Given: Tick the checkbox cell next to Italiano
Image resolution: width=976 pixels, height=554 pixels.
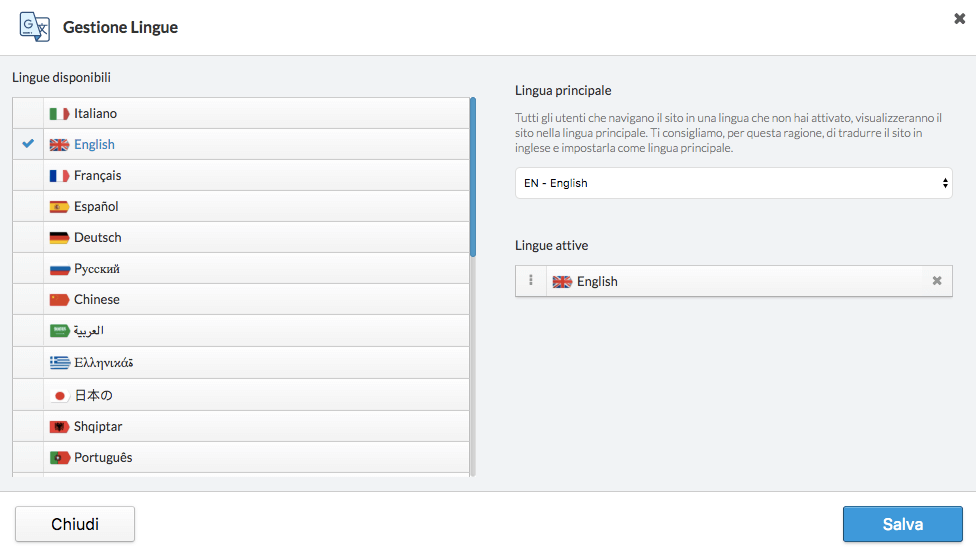Looking at the screenshot, I should tap(28, 113).
